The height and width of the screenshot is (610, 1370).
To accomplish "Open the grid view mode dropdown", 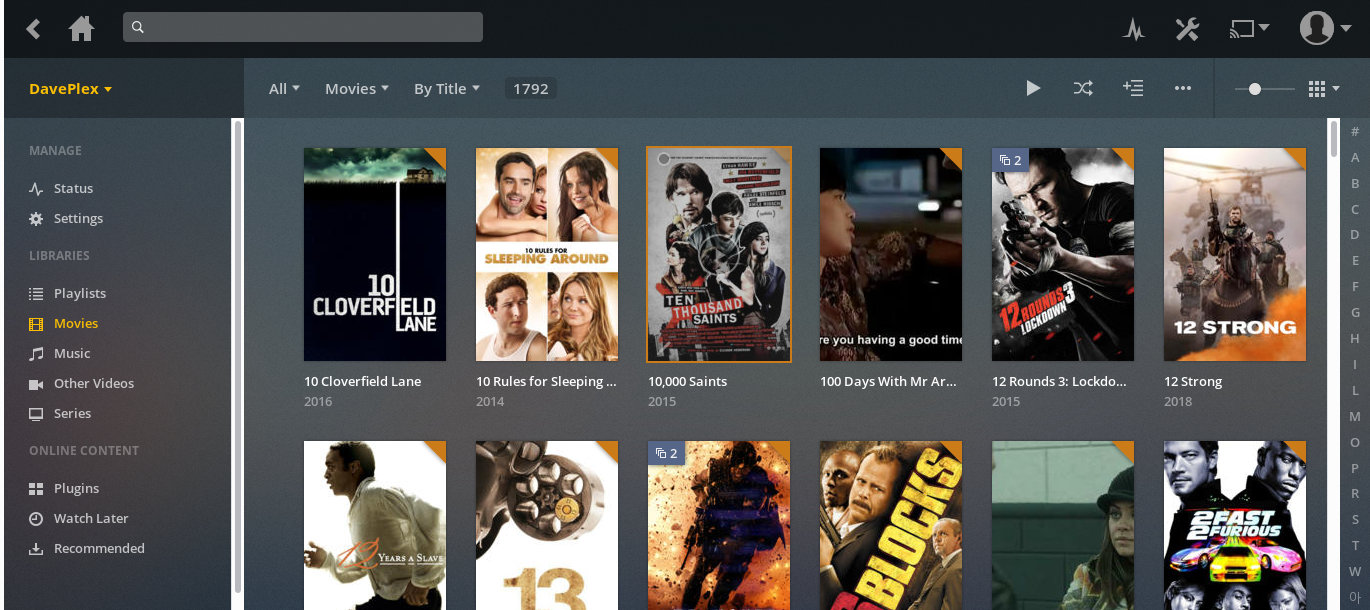I will pos(1324,89).
